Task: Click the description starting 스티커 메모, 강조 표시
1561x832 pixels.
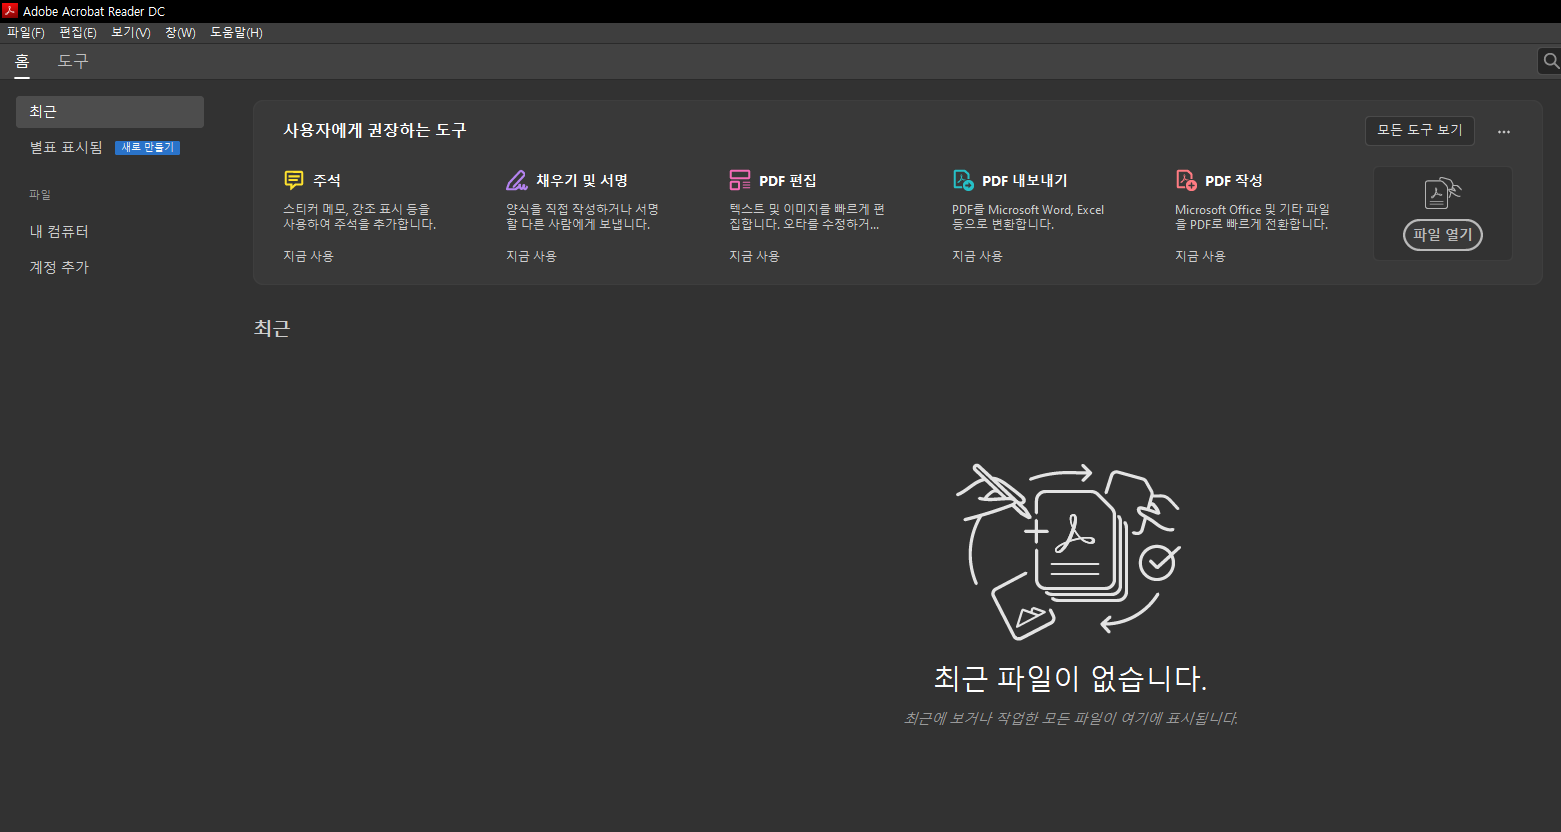Action: coord(360,217)
